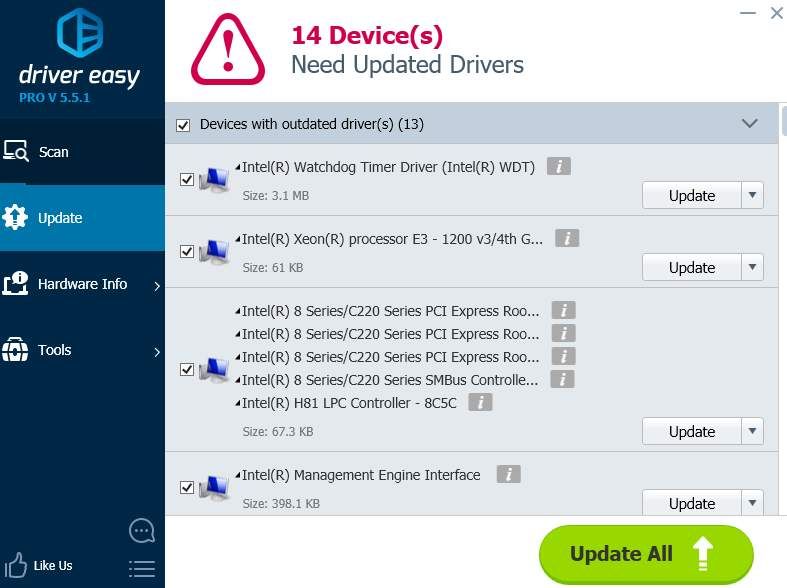Collapse the outdated drivers section chevron
The width and height of the screenshot is (787, 588).
pos(749,124)
